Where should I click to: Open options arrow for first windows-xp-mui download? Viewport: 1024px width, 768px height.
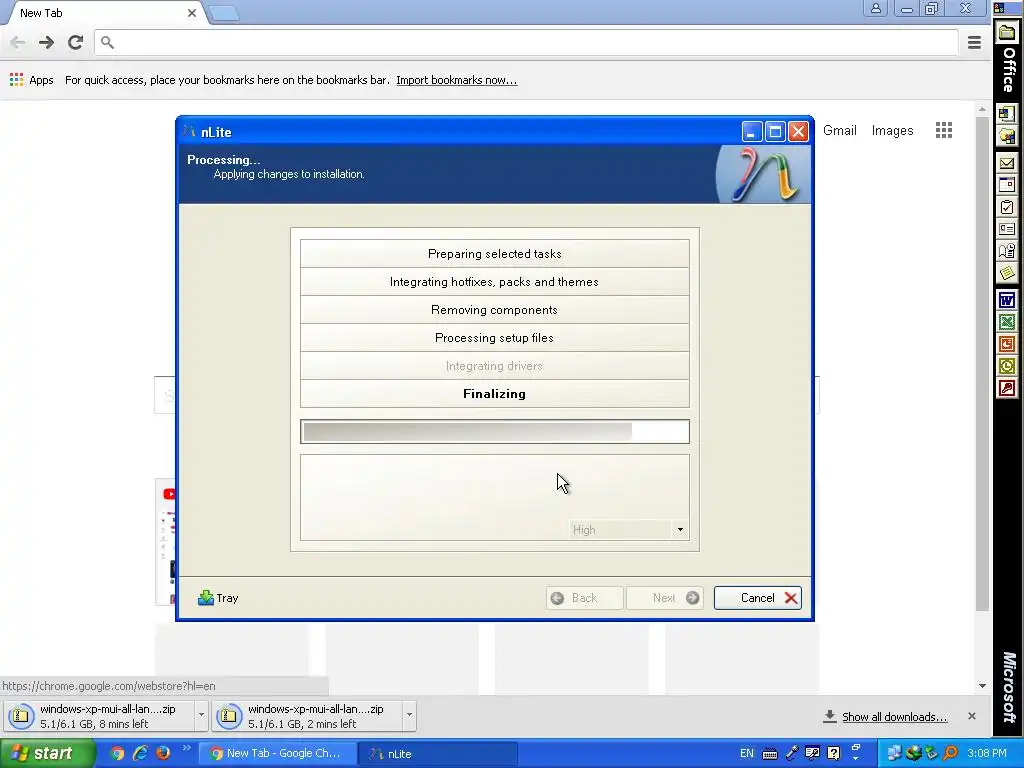(201, 714)
